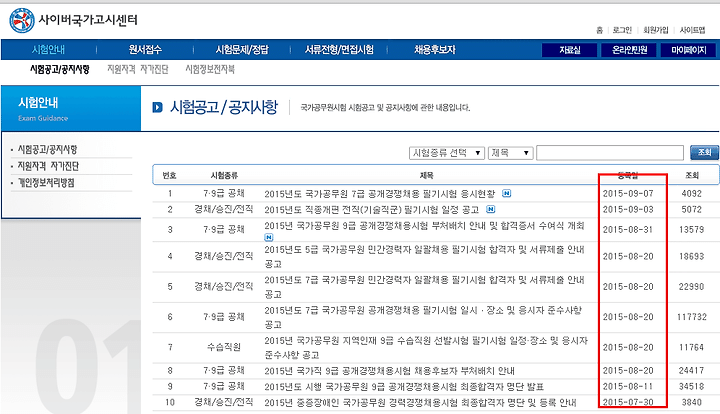This screenshot has width=720, height=414.
Task: Click date cell 2015-09-03
Action: (628, 209)
